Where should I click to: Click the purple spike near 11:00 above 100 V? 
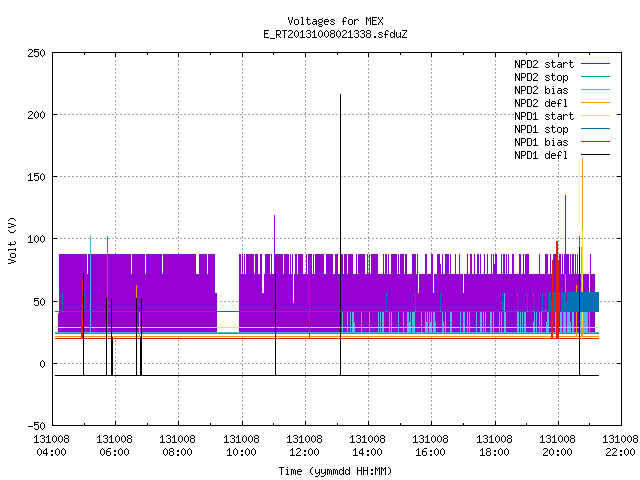[x=275, y=235]
